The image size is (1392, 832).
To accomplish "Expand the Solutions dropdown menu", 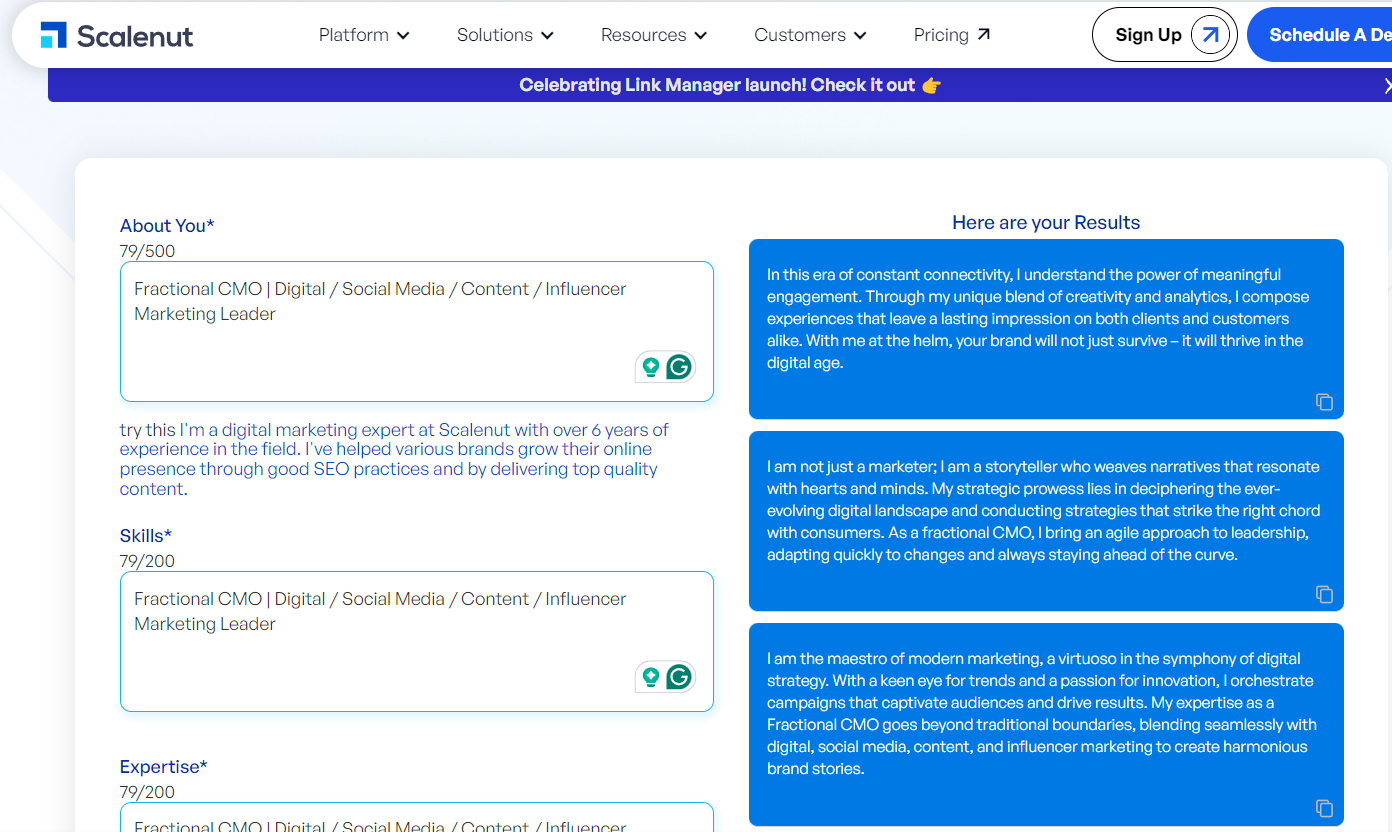I will click(505, 35).
